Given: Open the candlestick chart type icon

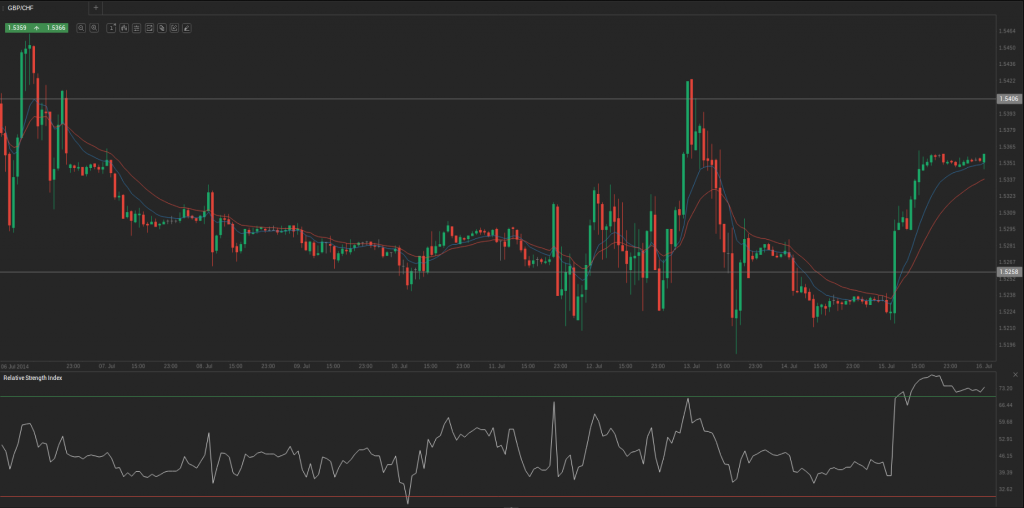Looking at the screenshot, I should click(x=124, y=28).
